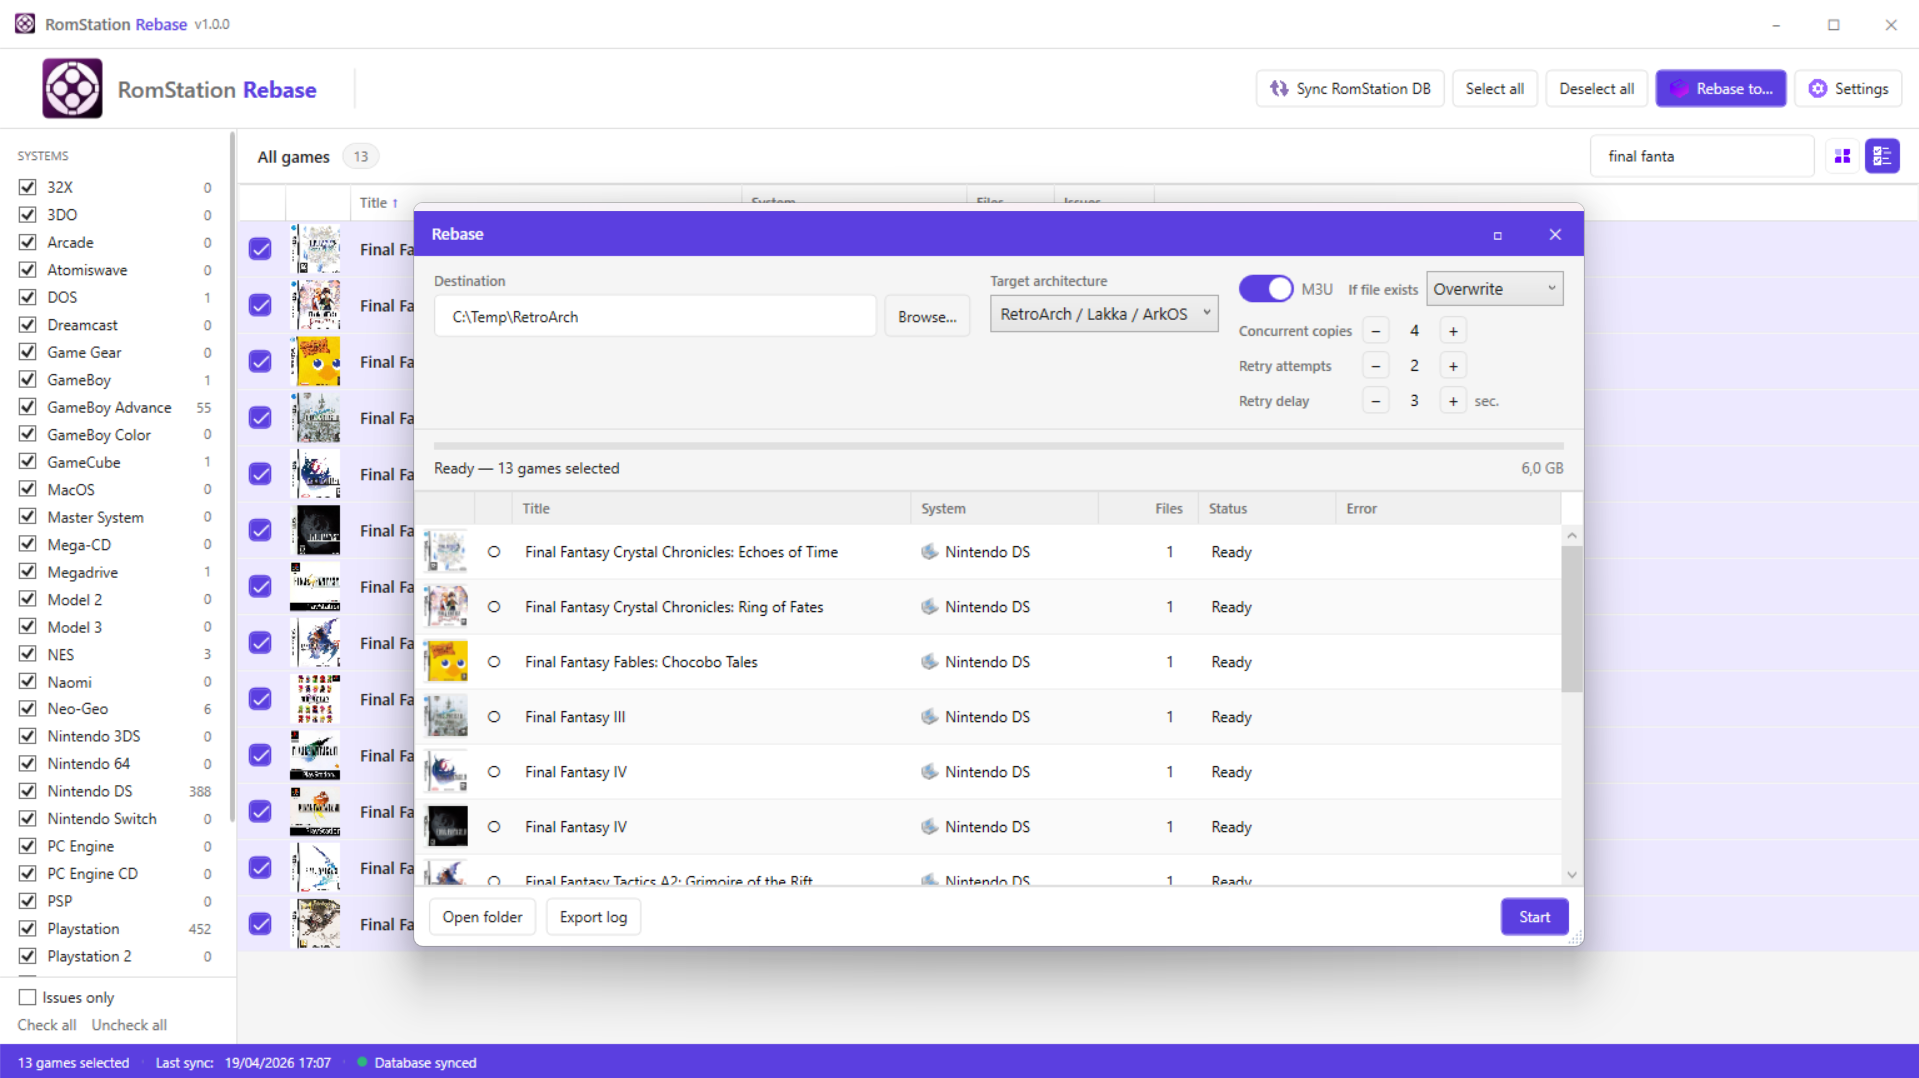This screenshot has width=1919, height=1078.
Task: Expand the If file exists dropdown
Action: [x=1494, y=289]
